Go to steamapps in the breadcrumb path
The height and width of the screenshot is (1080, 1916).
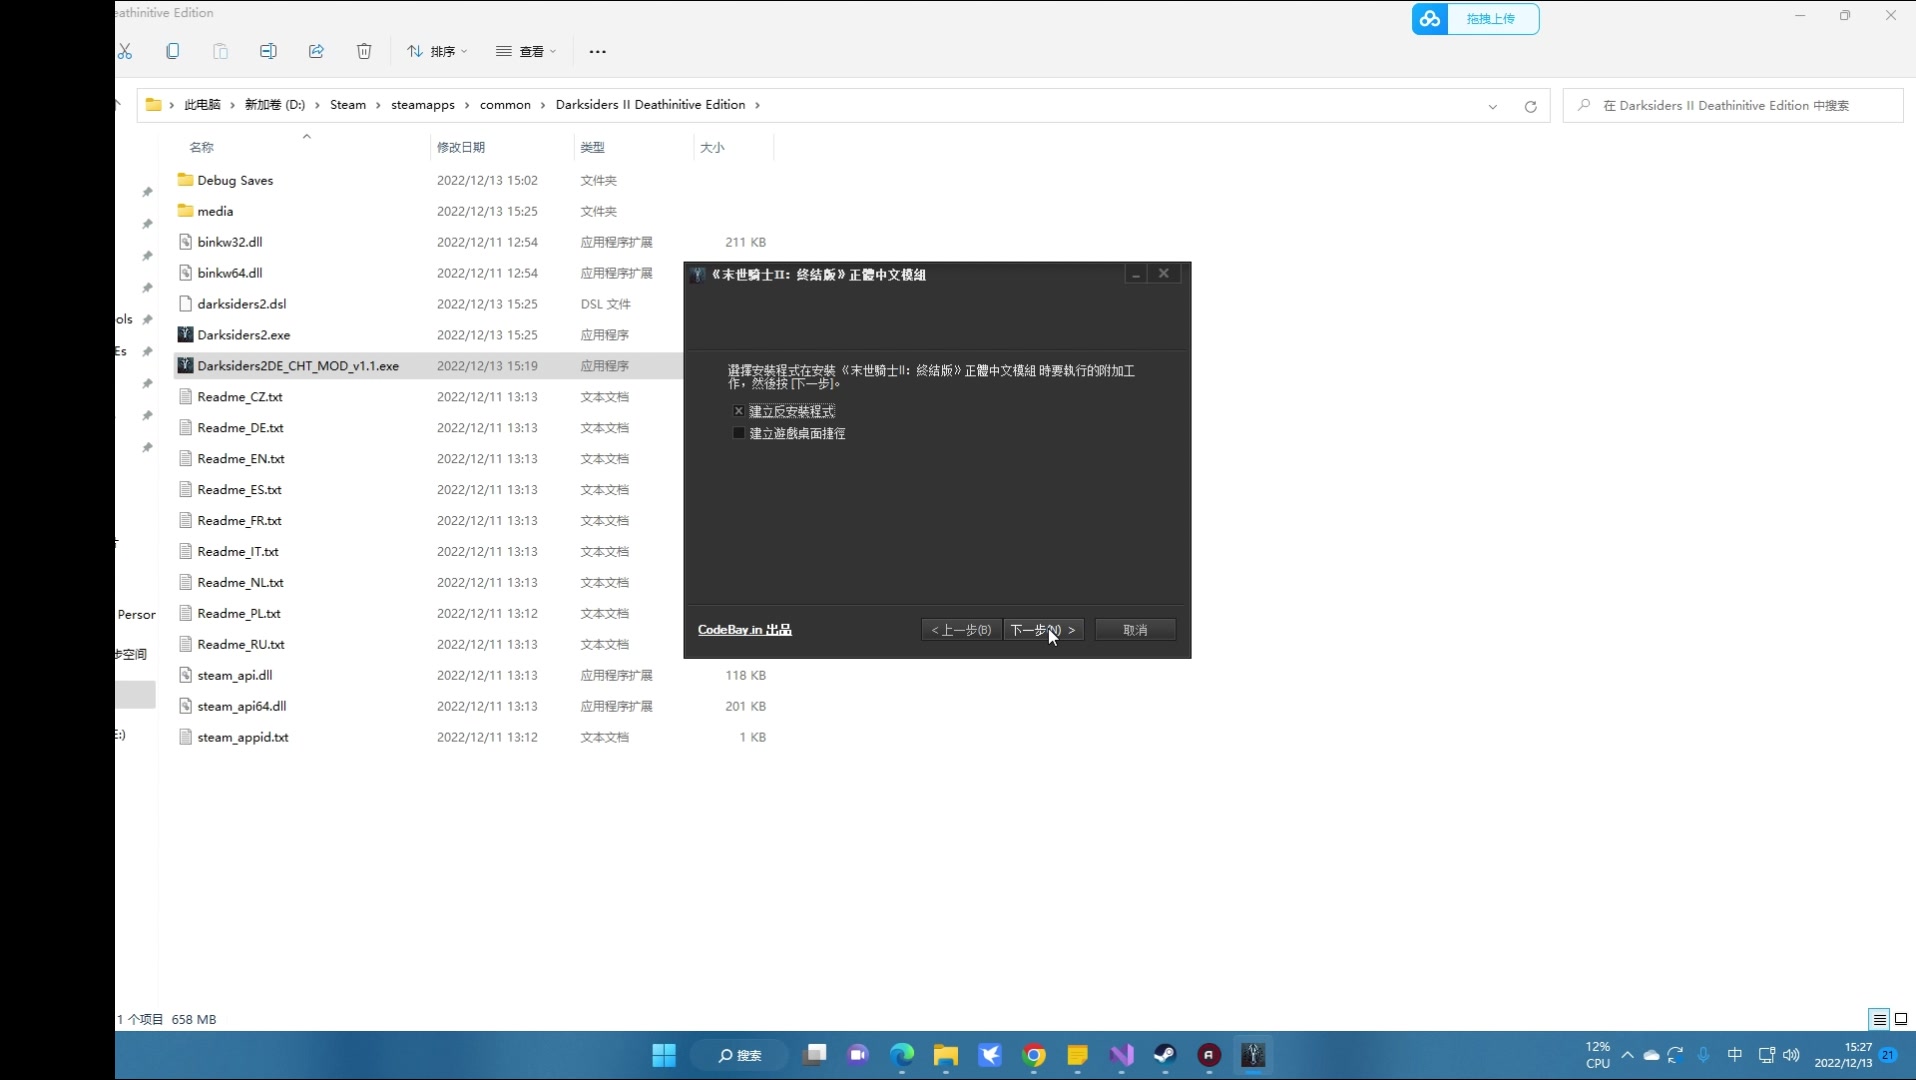(x=422, y=105)
